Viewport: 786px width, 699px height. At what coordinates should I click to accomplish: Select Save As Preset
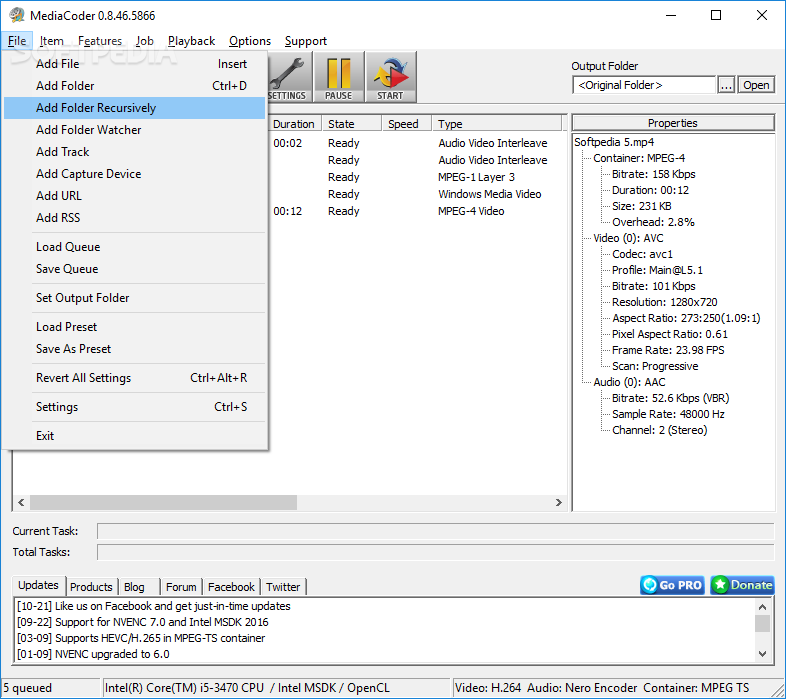pos(134,350)
